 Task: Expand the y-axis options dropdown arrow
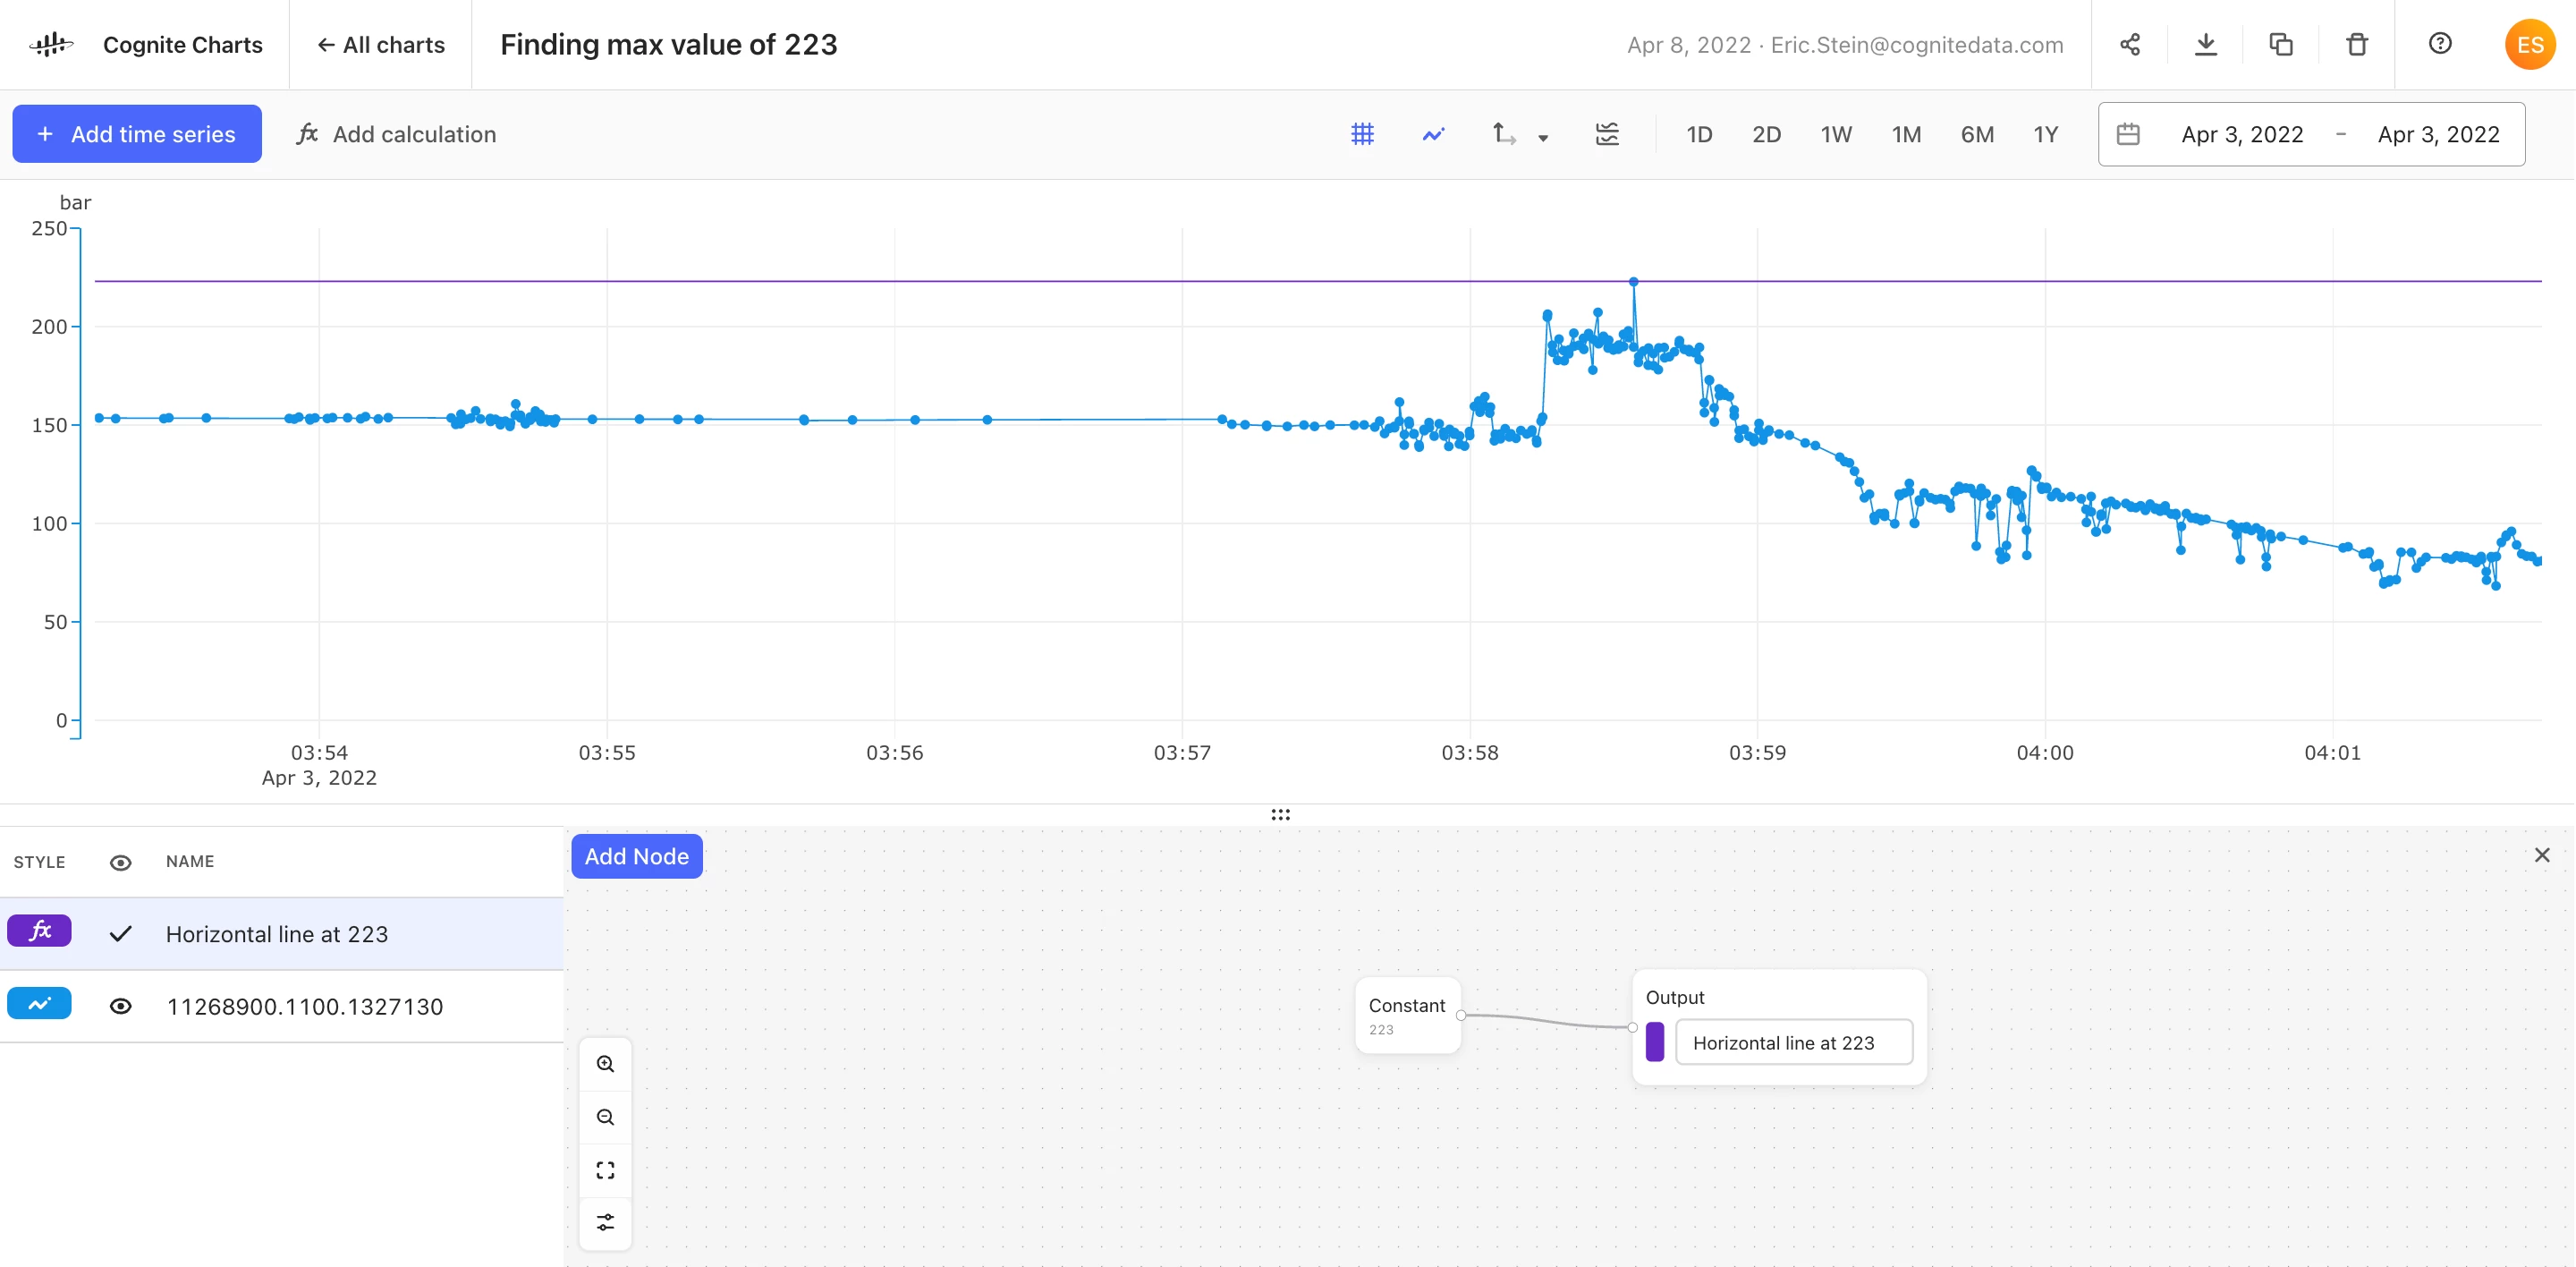pyautogui.click(x=1543, y=138)
